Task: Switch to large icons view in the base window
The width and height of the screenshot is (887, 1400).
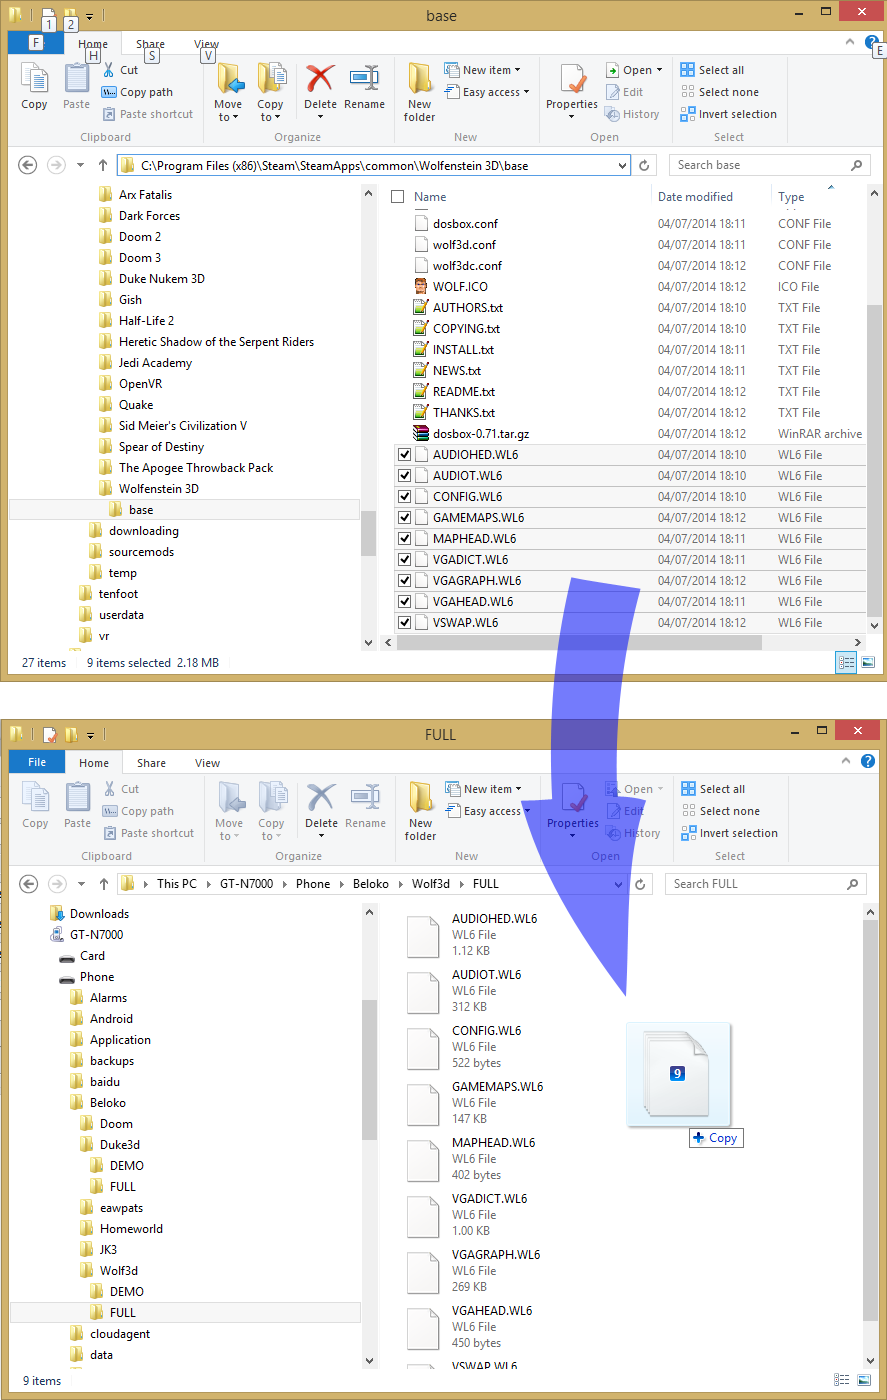Action: pyautogui.click(x=868, y=662)
